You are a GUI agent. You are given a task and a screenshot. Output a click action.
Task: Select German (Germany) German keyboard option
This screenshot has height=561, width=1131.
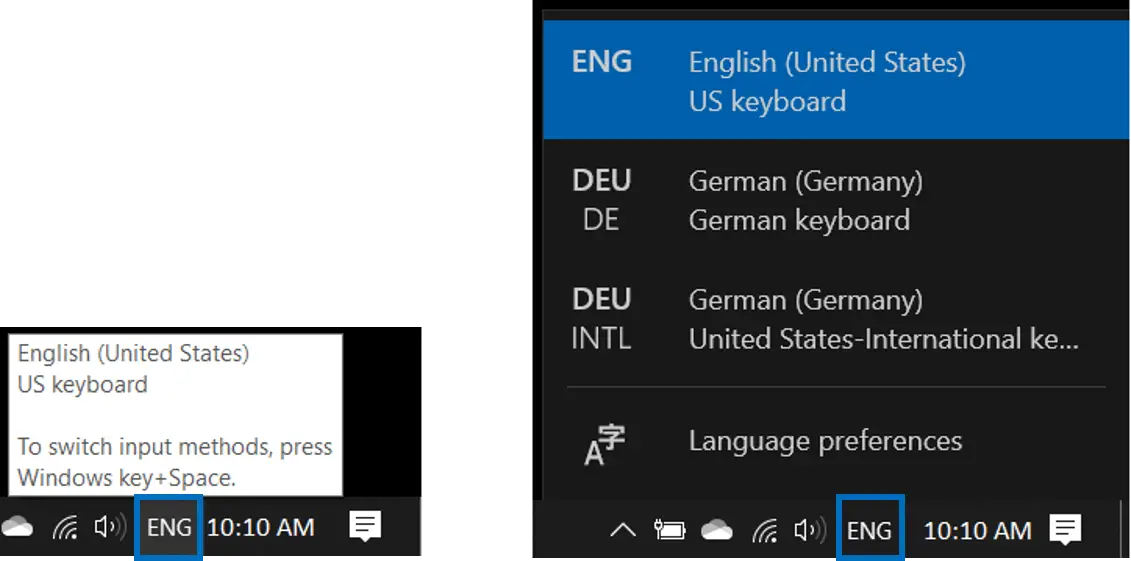point(837,200)
